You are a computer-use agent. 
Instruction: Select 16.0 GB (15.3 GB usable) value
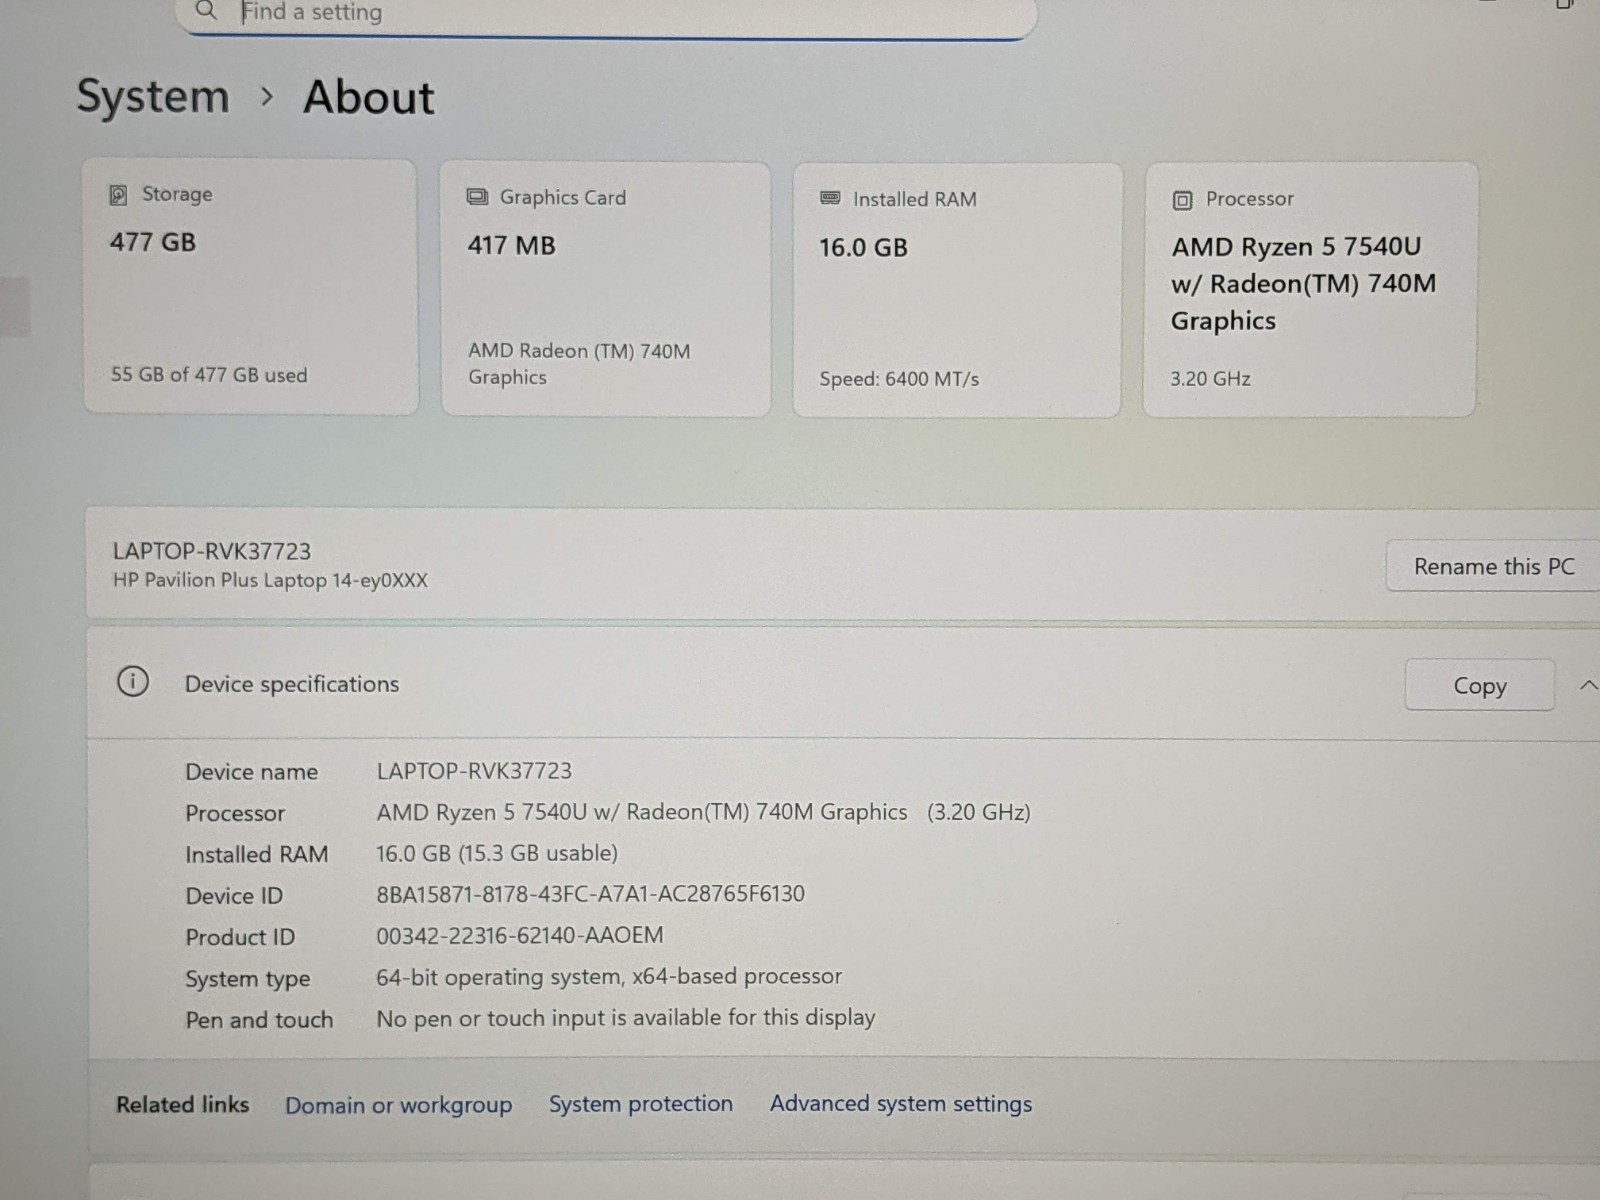coord(497,853)
